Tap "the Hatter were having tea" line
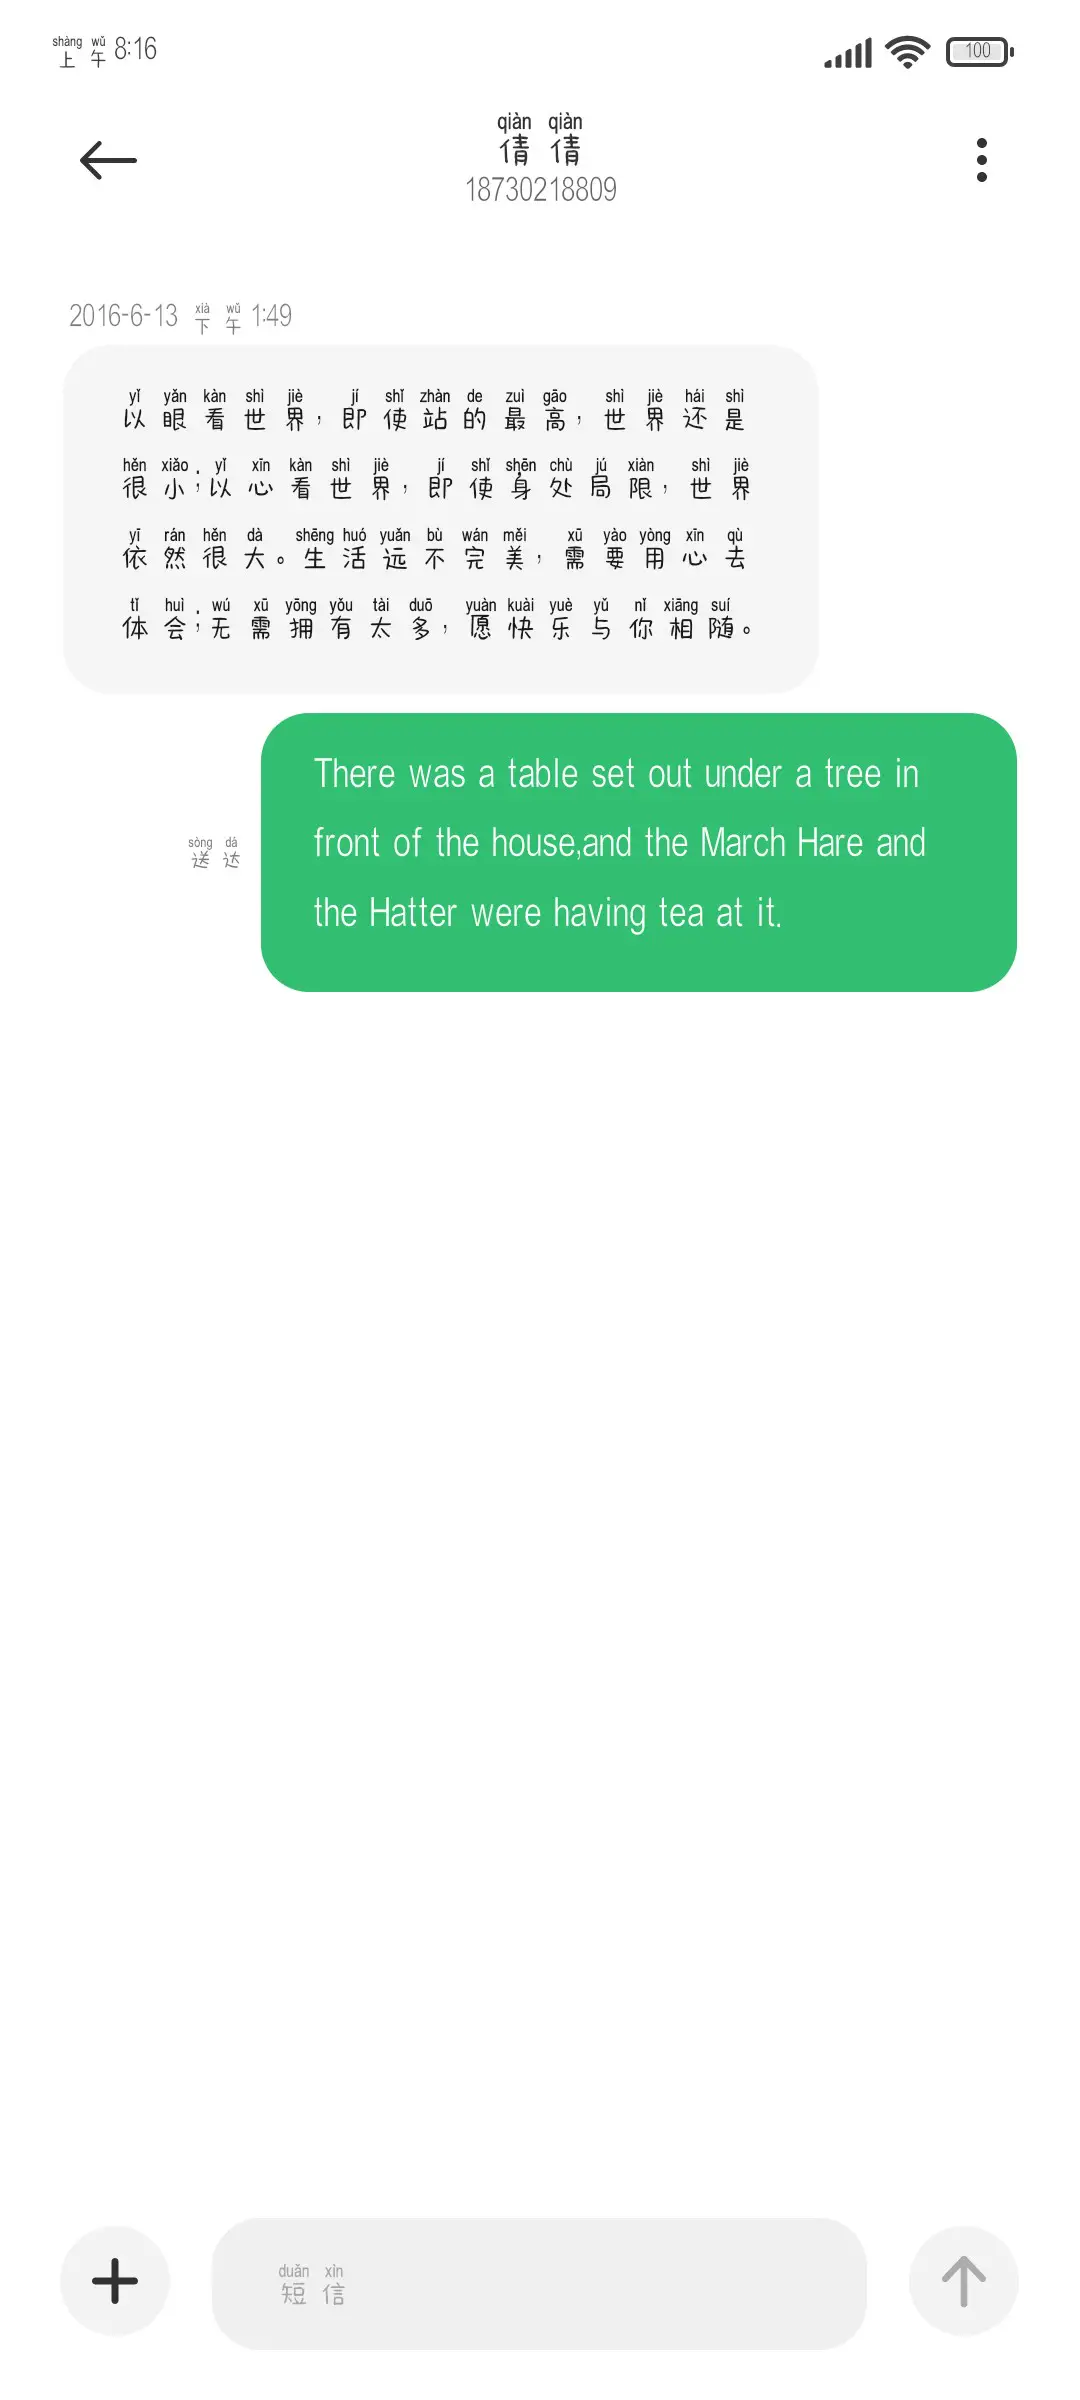Image resolution: width=1080 pixels, height=2400 pixels. (x=547, y=913)
